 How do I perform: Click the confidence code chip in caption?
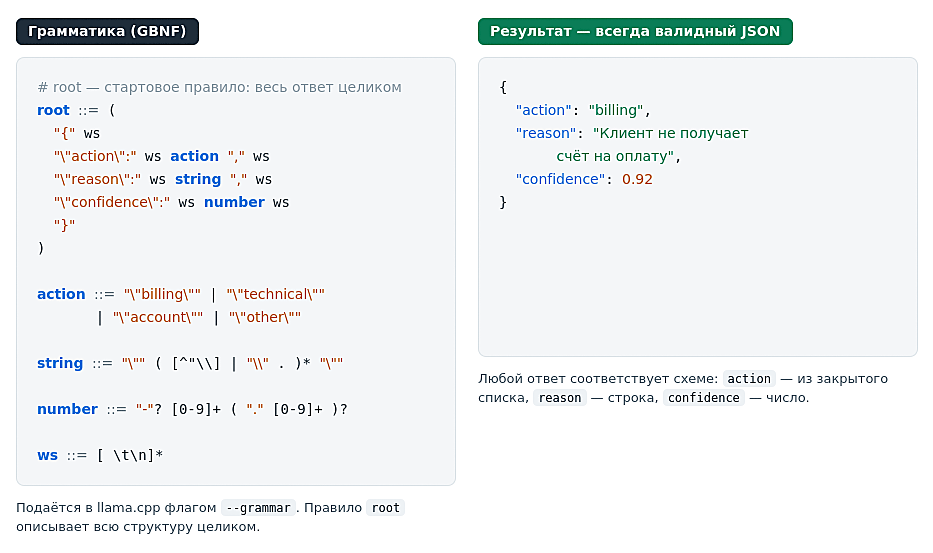click(703, 398)
